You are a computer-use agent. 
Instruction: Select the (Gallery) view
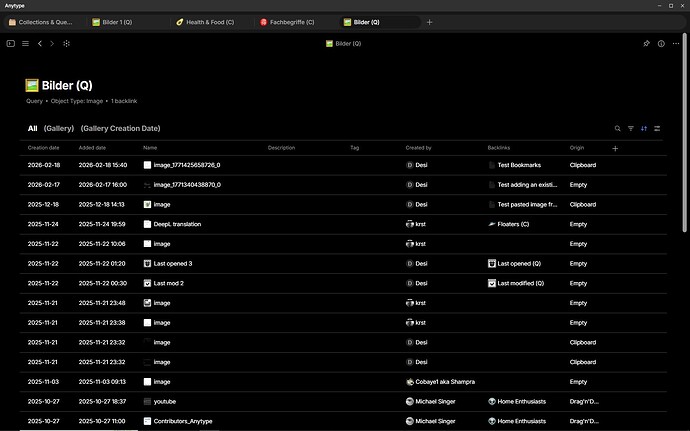59,129
